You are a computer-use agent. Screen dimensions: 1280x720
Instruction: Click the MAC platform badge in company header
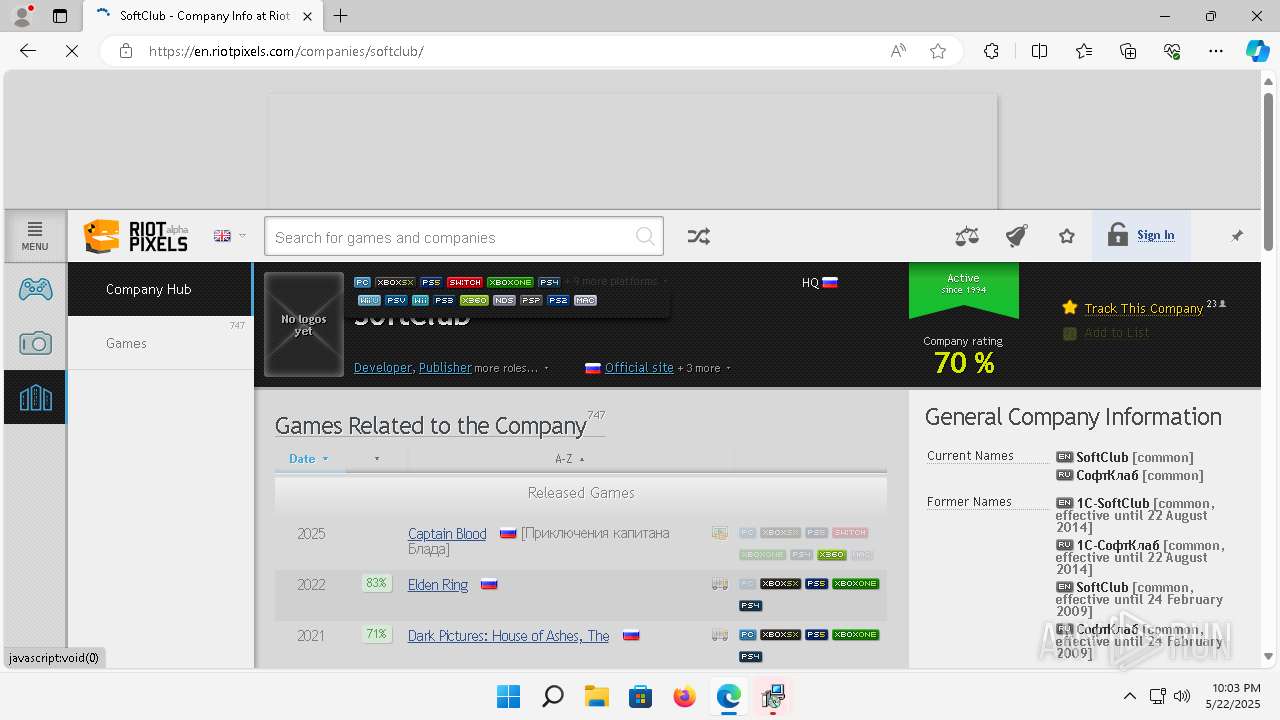(x=585, y=300)
